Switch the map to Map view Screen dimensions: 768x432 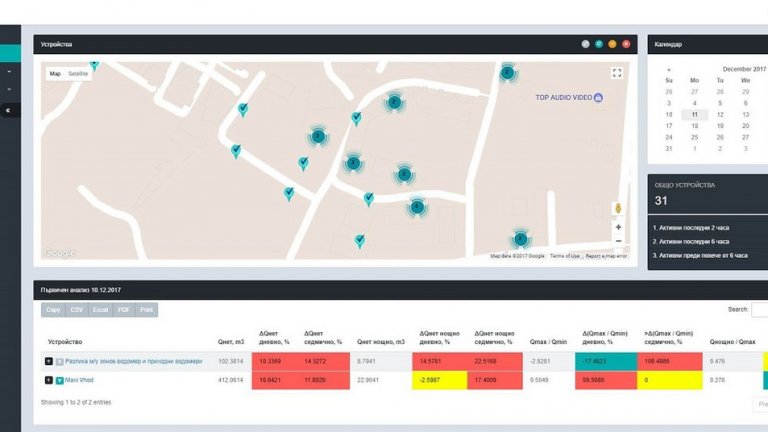pos(55,74)
